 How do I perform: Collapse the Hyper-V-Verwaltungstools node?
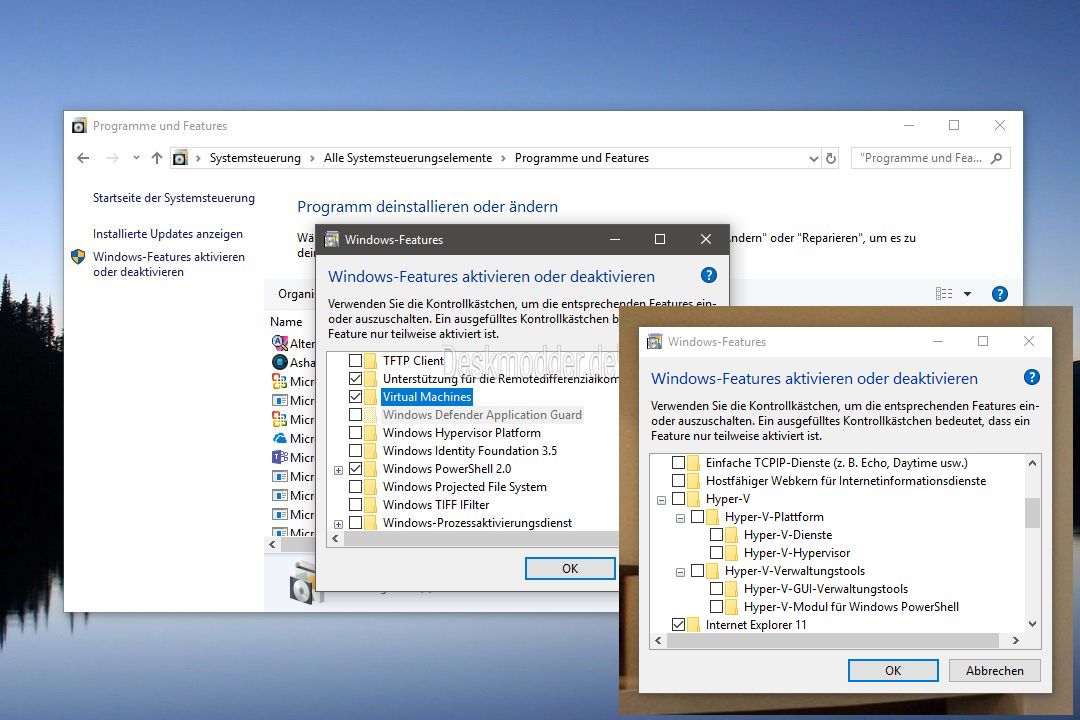point(681,573)
